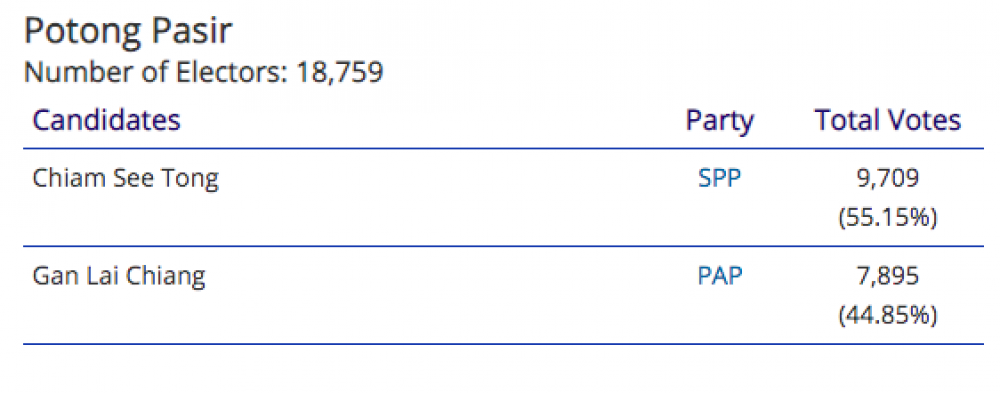Viewport: 1000px width, 393px height.
Task: Click the Candidates column header
Action: tap(107, 120)
